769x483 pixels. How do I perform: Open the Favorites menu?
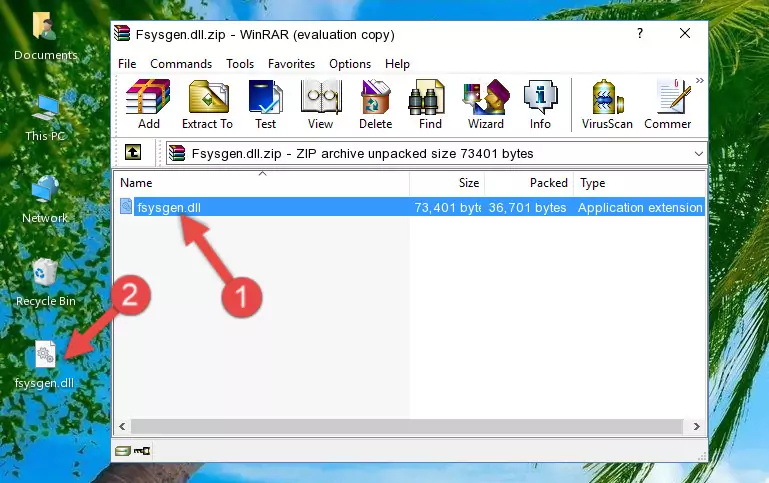click(x=291, y=64)
